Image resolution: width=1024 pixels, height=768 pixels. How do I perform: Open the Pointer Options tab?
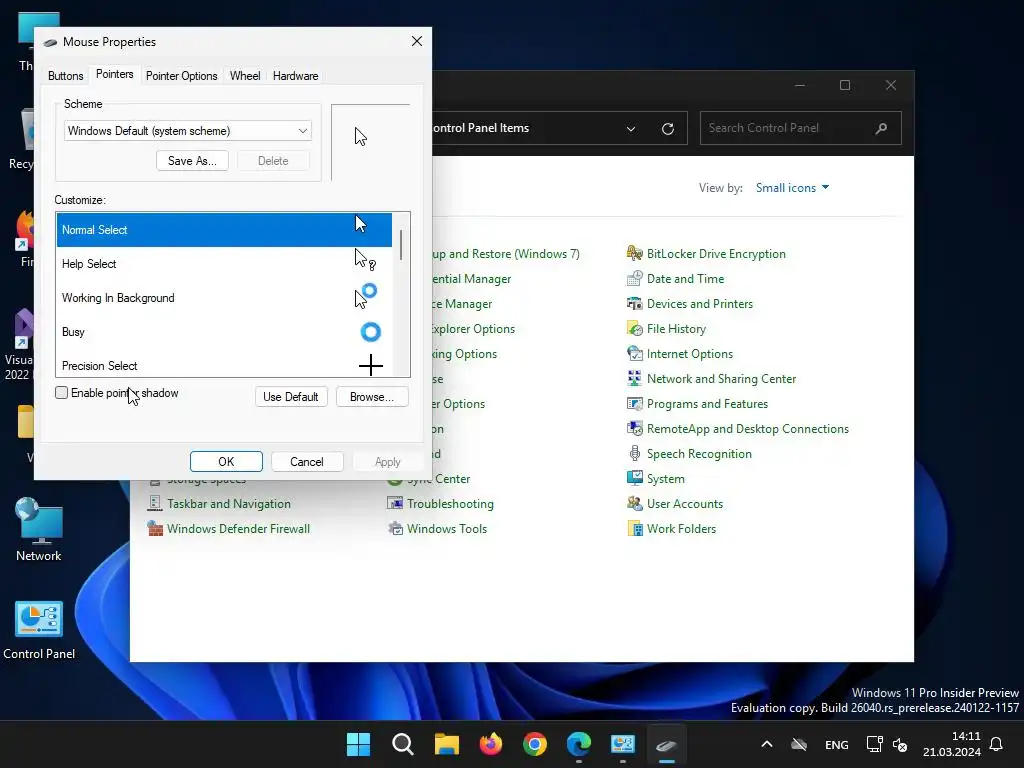182,76
